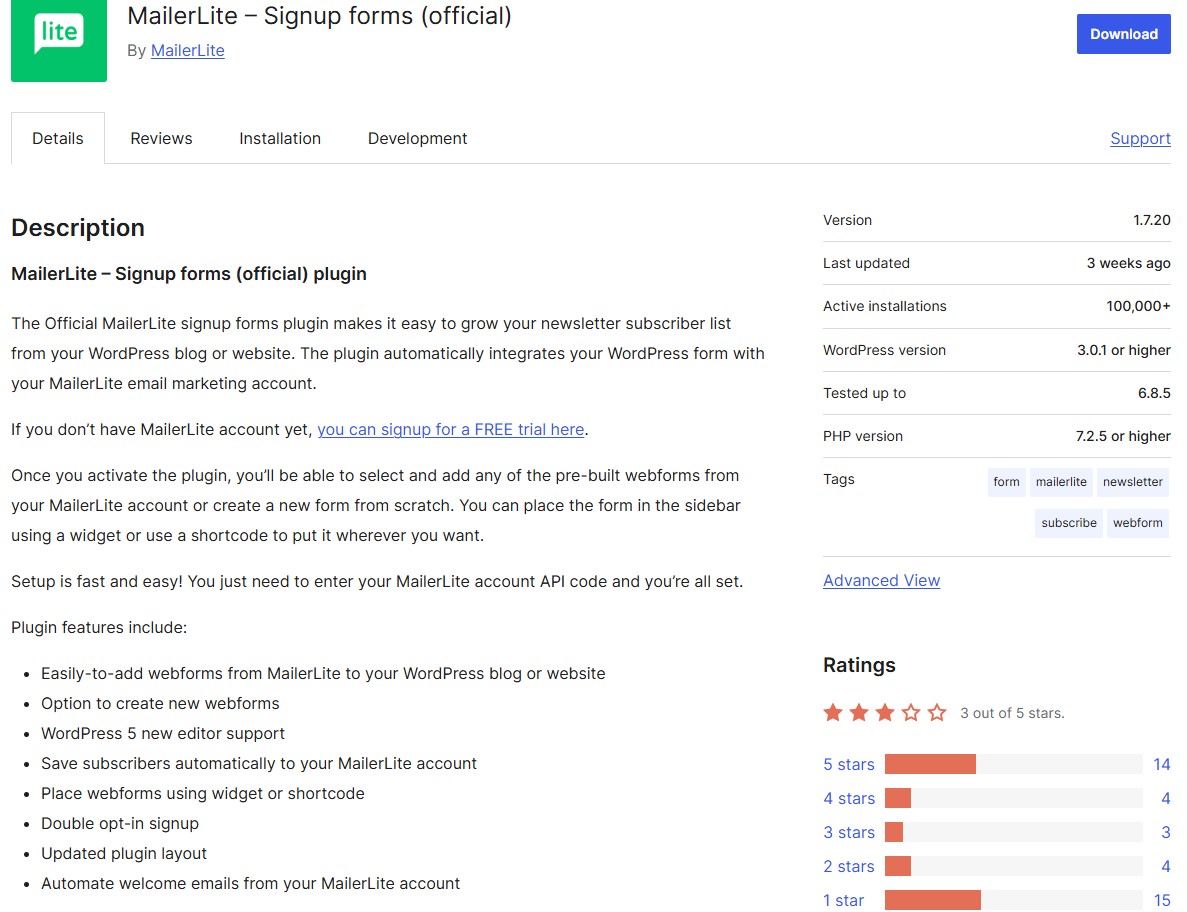Click the second orange star icon
Screen dimensions: 1187x912
859,712
